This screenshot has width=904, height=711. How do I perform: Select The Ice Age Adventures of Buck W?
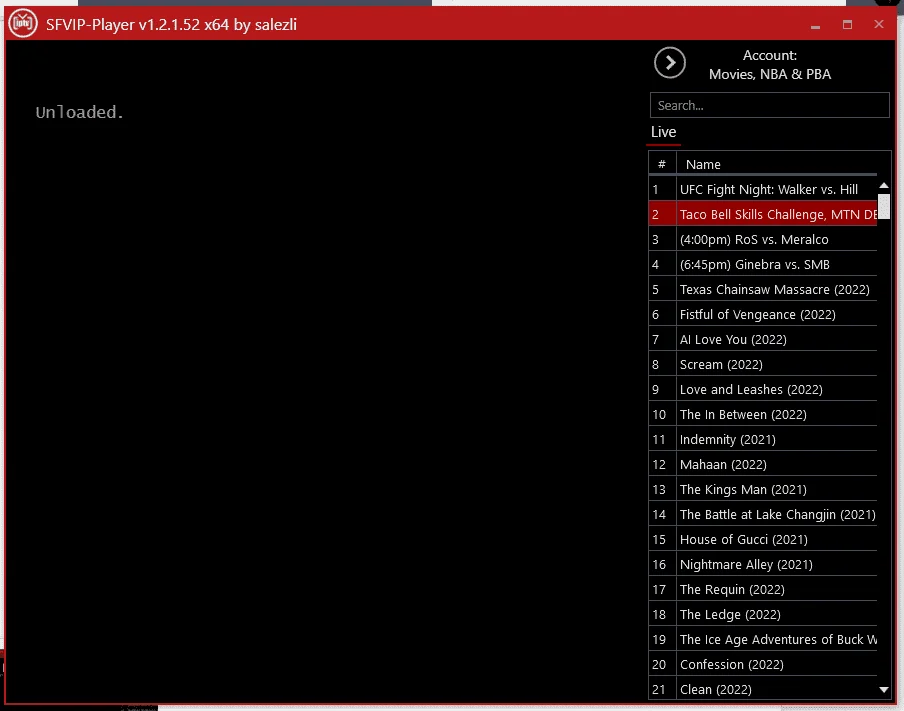763,639
